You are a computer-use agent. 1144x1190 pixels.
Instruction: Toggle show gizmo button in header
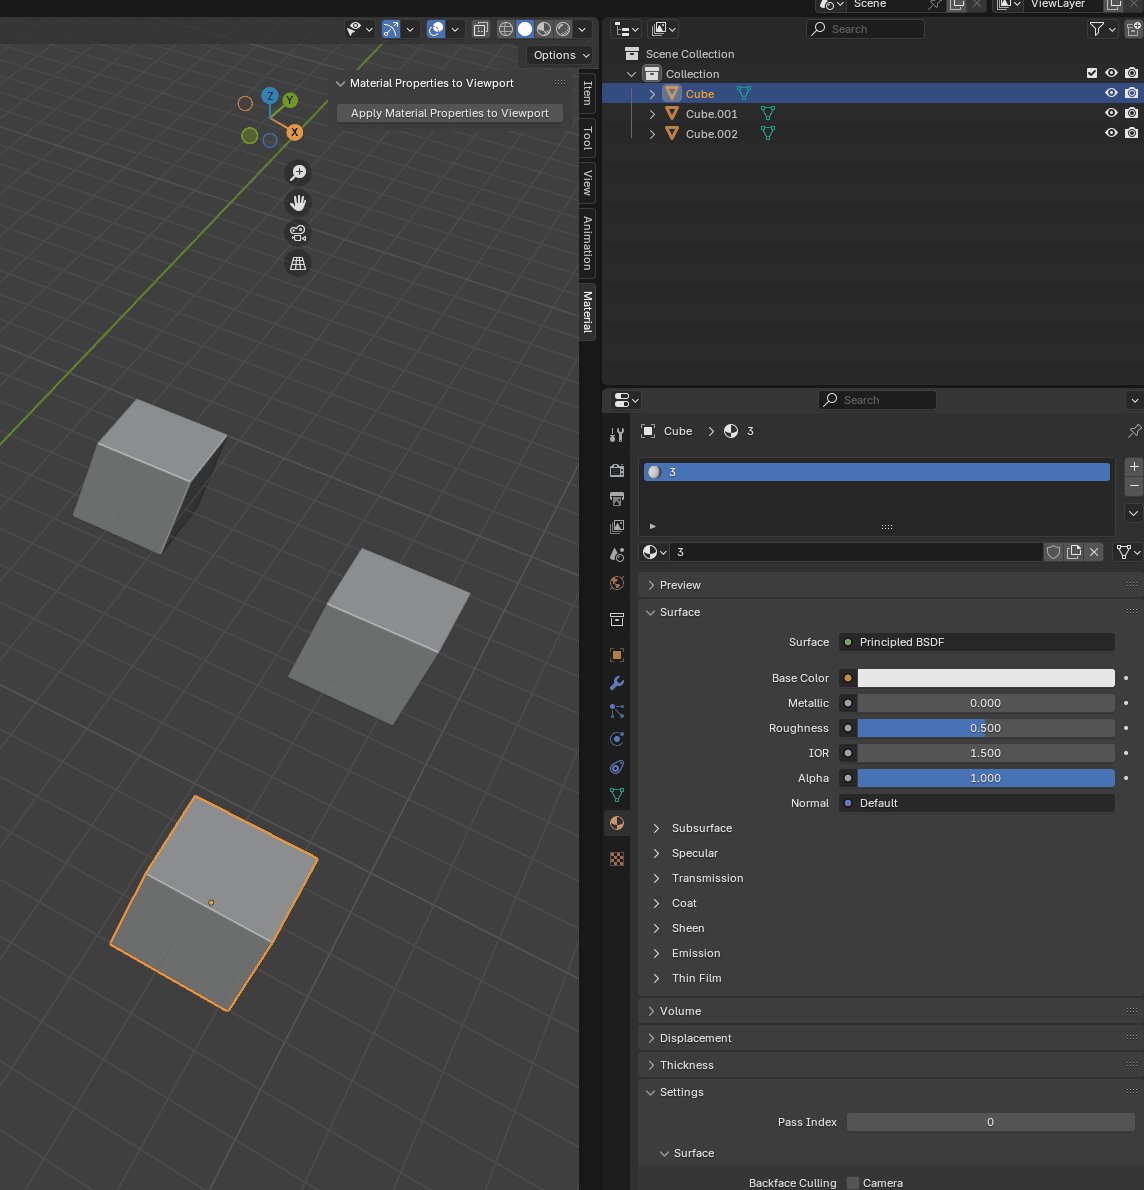pyautogui.click(x=390, y=30)
